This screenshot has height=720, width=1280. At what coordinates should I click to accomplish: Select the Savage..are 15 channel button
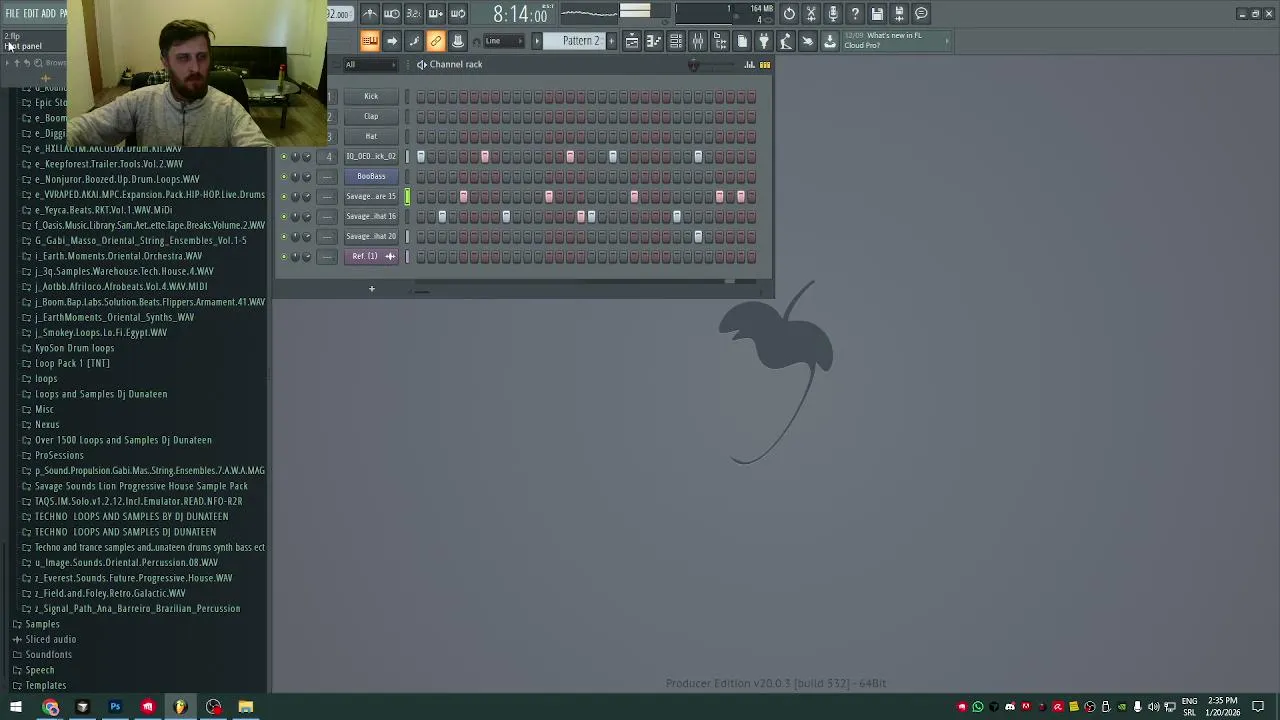click(371, 197)
